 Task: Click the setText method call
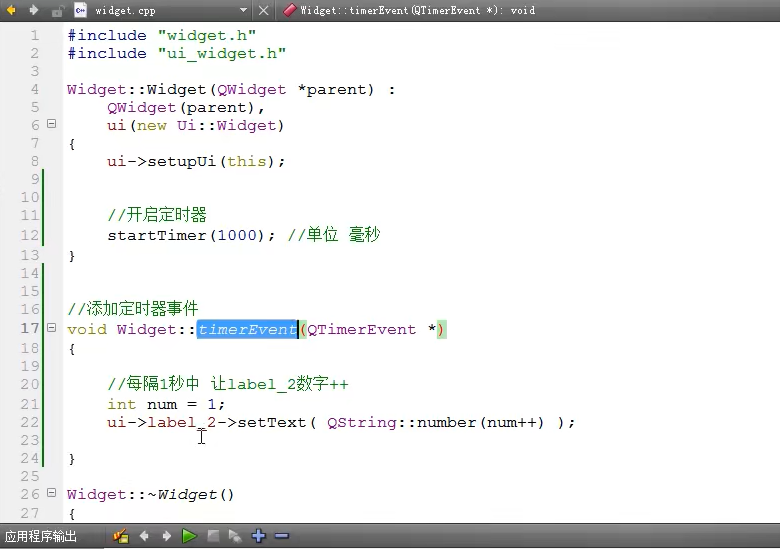272,423
